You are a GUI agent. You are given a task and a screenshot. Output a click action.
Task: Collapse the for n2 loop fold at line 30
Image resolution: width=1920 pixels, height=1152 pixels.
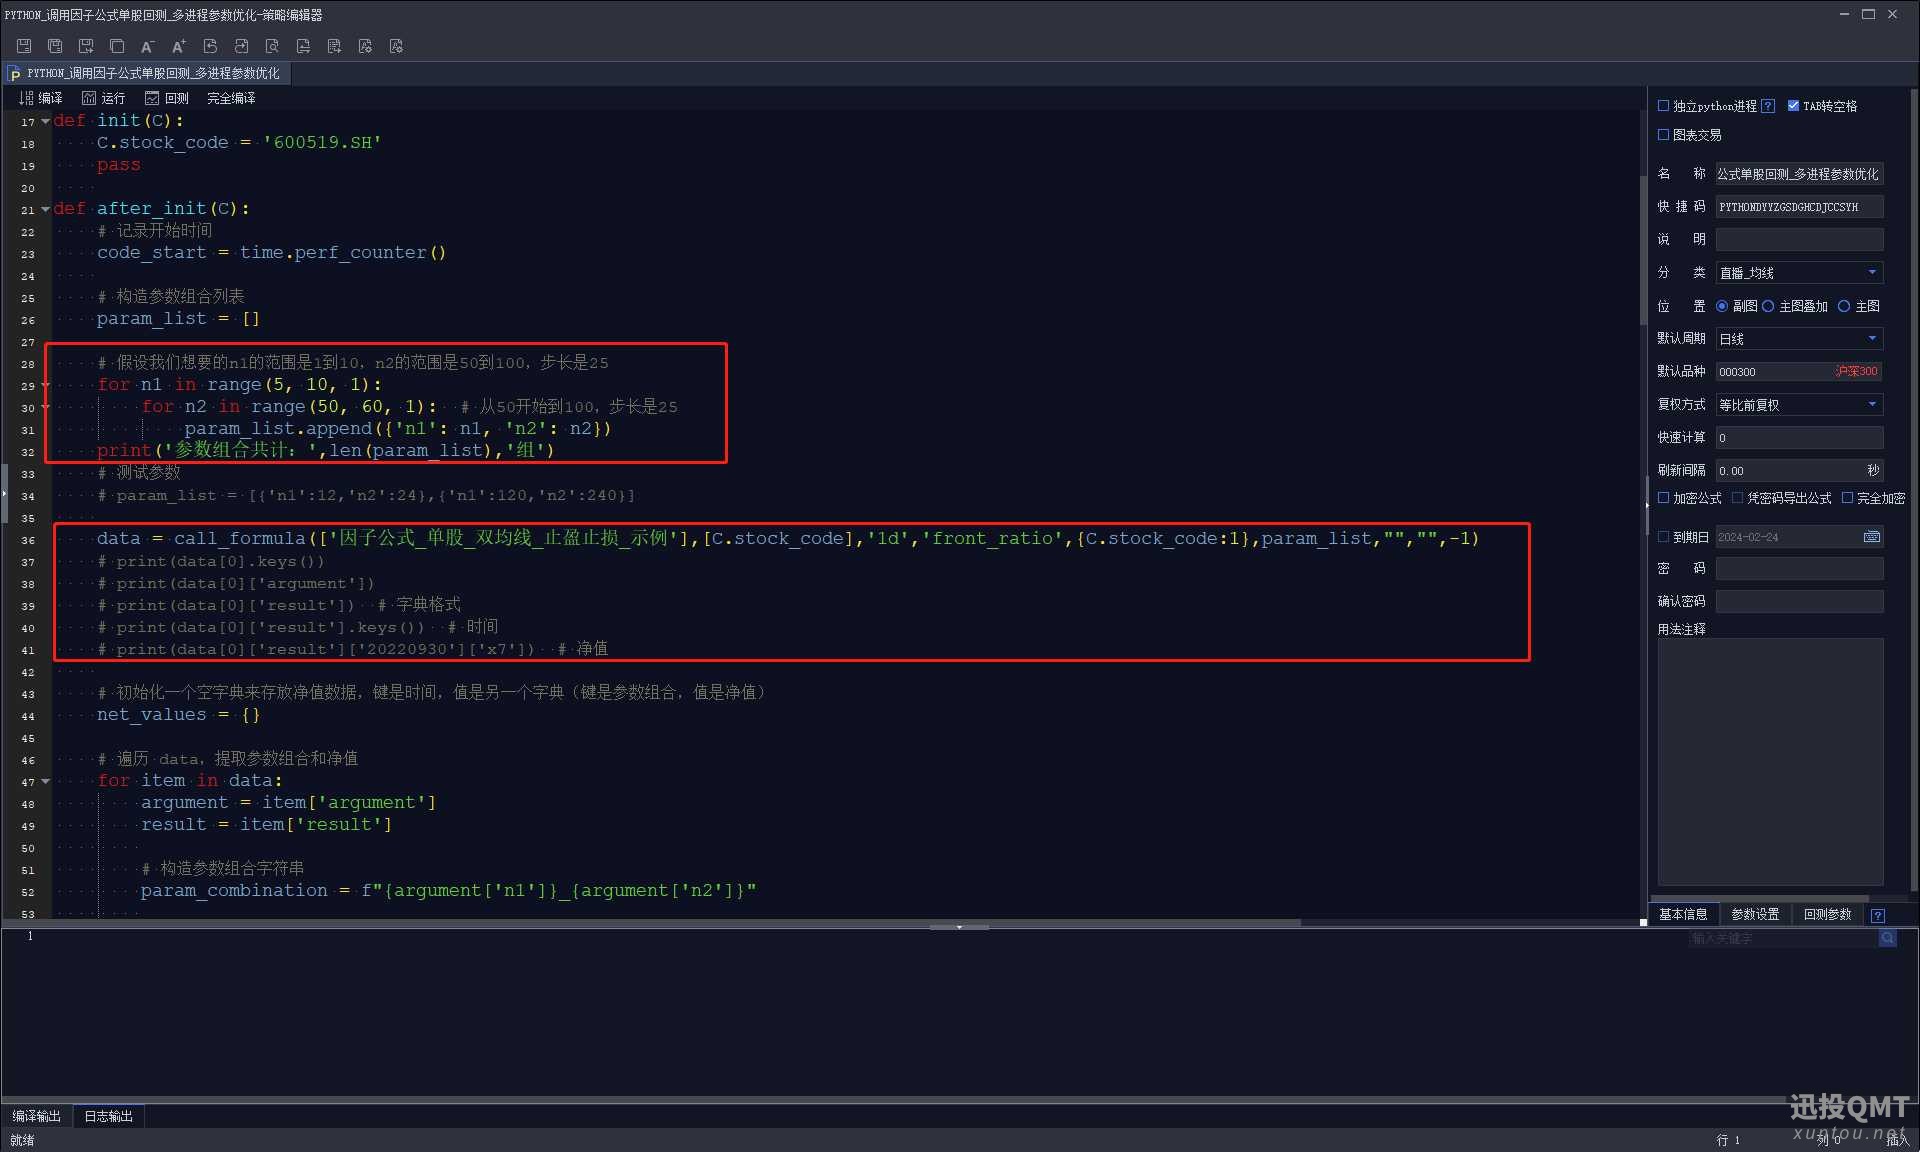coord(45,407)
